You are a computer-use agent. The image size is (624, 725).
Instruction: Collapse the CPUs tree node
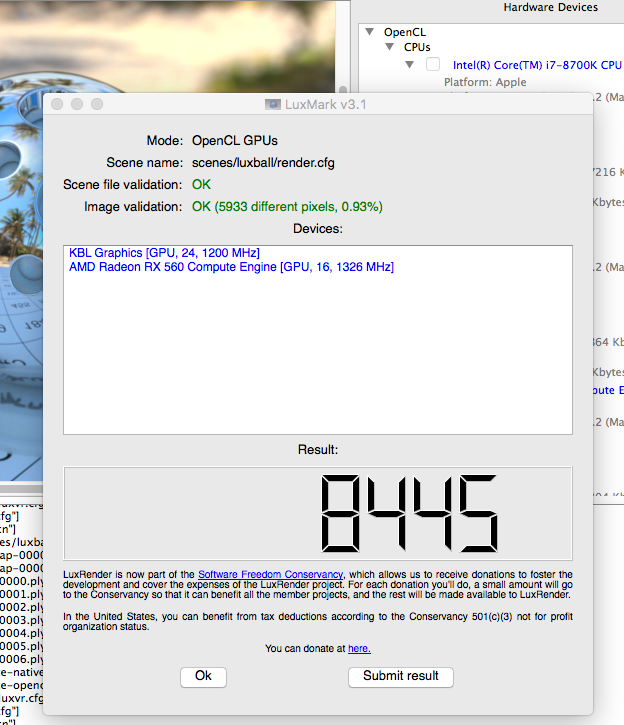click(x=389, y=47)
